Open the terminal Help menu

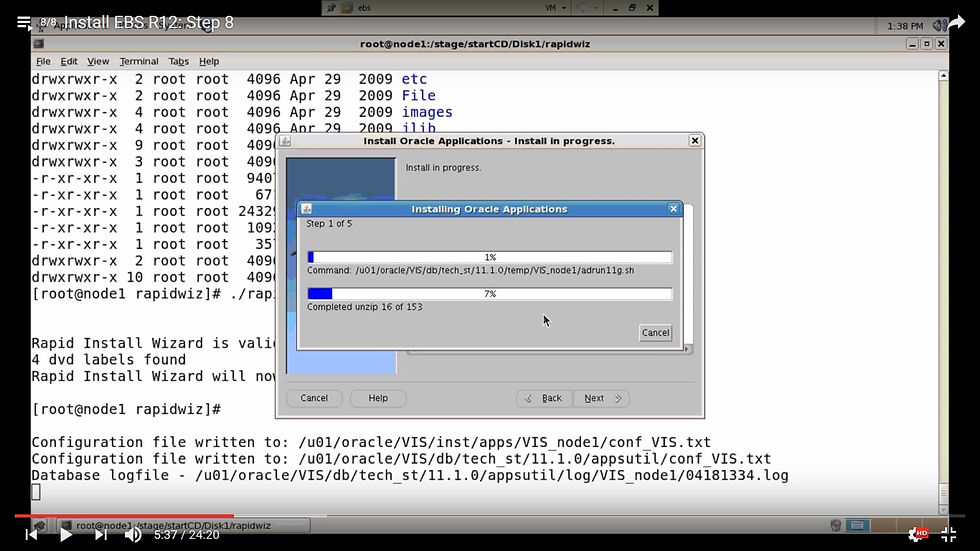(x=209, y=61)
